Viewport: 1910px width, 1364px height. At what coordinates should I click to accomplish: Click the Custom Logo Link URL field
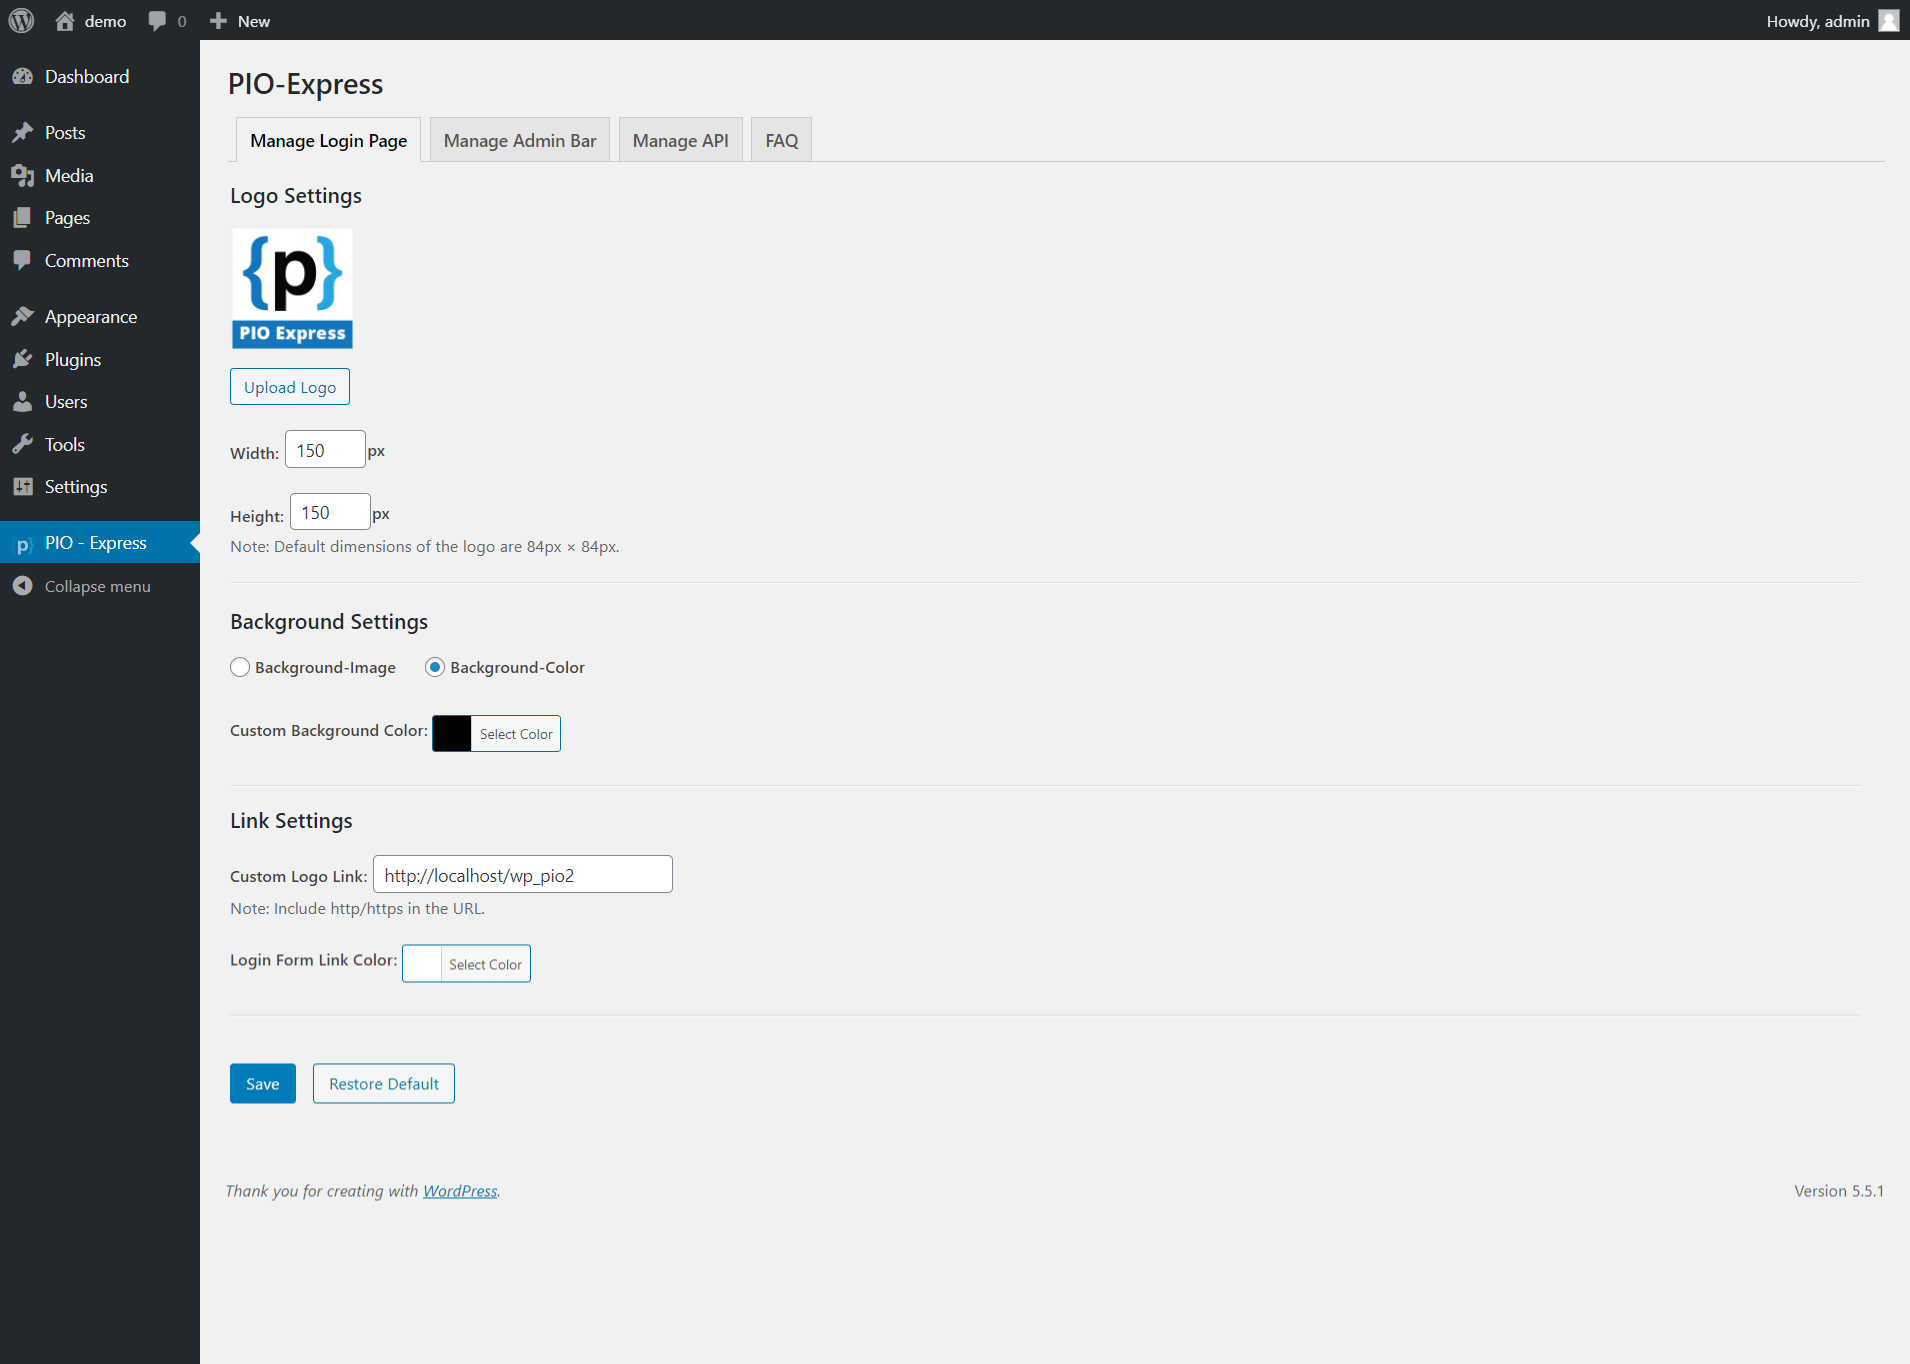[x=523, y=875]
